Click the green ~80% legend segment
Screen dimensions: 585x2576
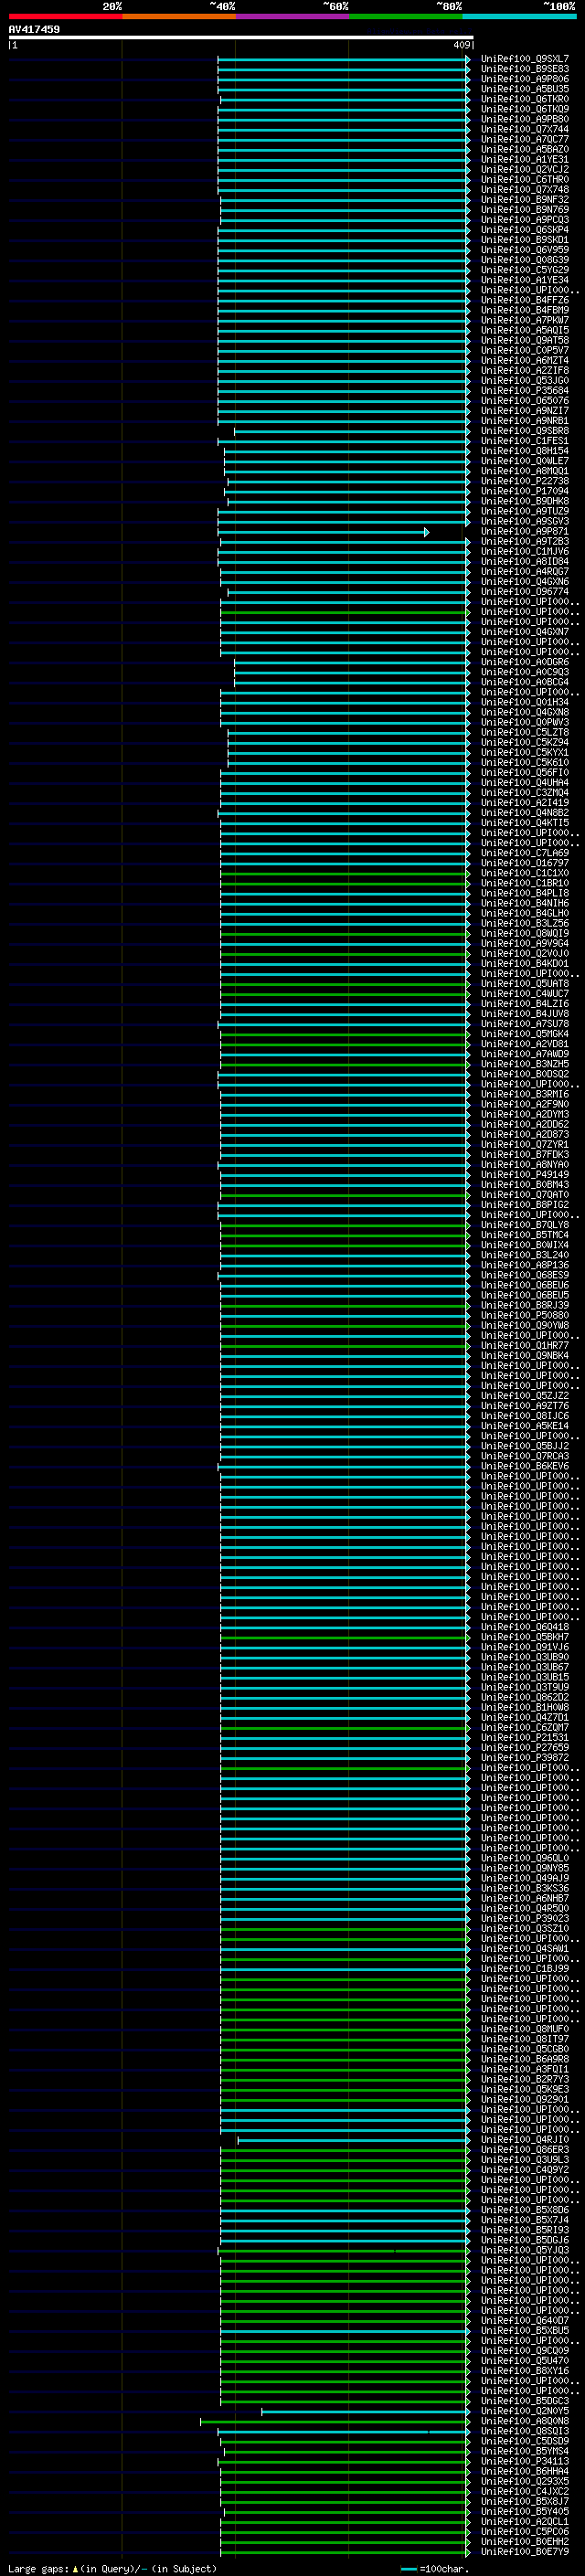[406, 16]
